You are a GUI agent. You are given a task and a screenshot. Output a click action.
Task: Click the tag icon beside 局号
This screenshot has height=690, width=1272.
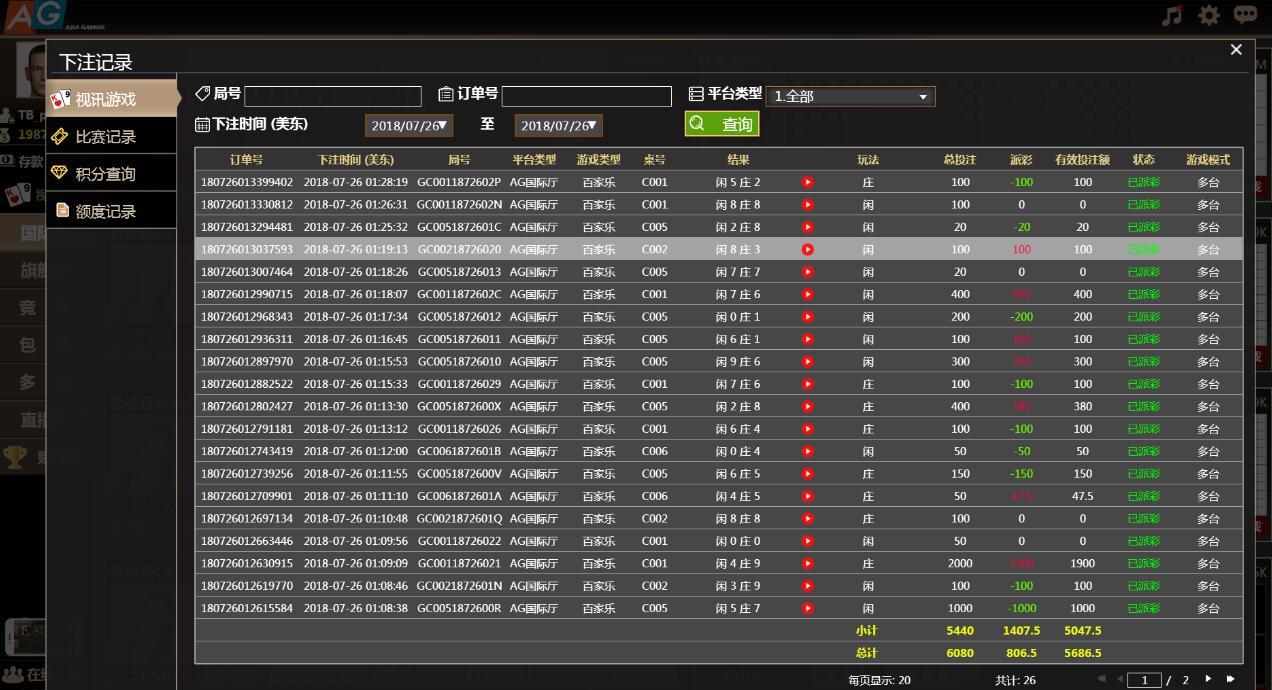203,93
